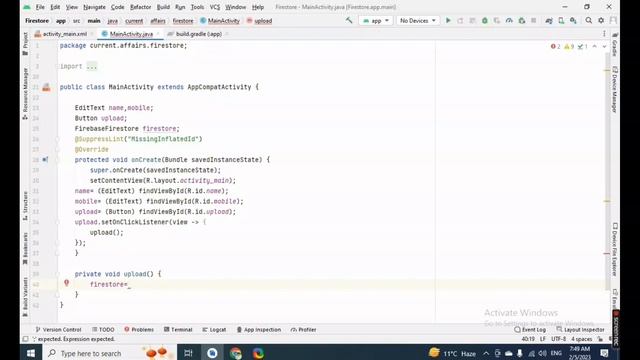
Task: Open the Resource Manager tool window
Action: tap(25, 94)
